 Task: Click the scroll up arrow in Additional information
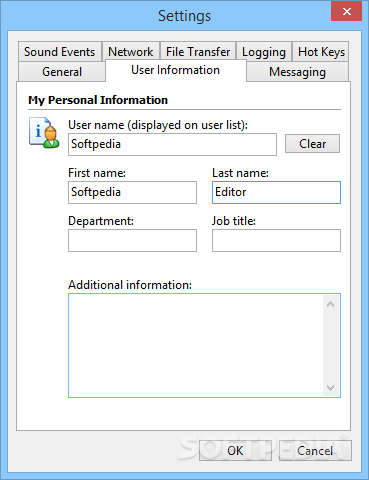tap(330, 304)
